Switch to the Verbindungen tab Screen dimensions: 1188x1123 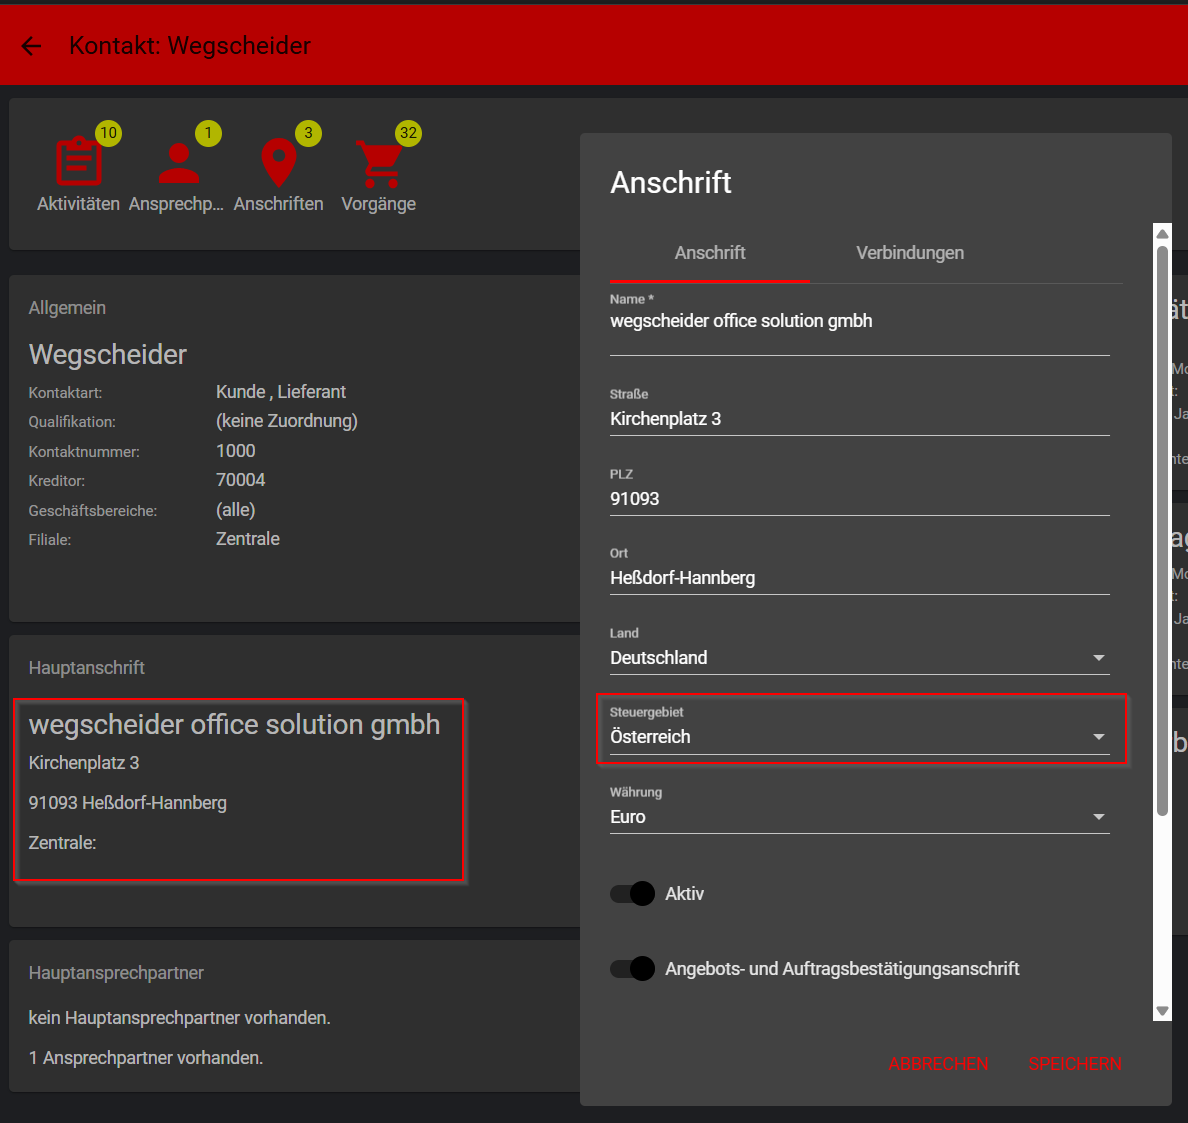click(x=910, y=253)
